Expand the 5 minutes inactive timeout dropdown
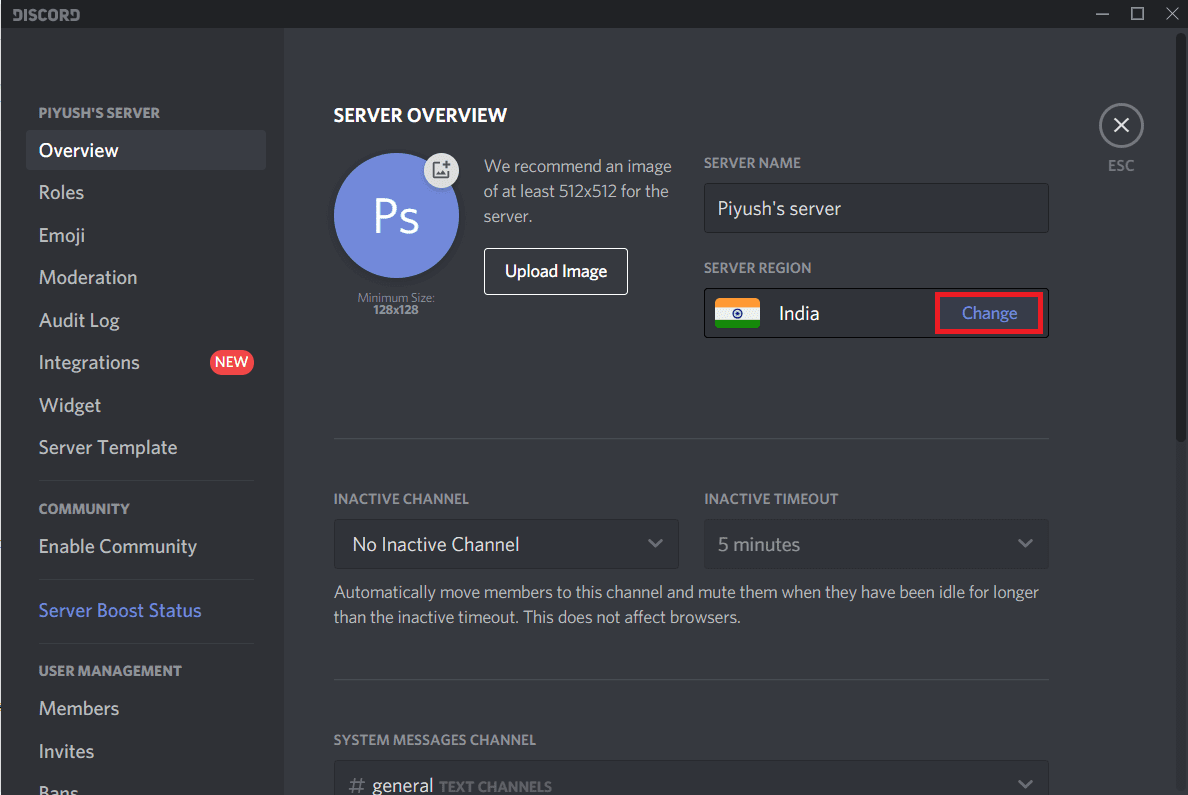The width and height of the screenshot is (1188, 795). point(876,545)
